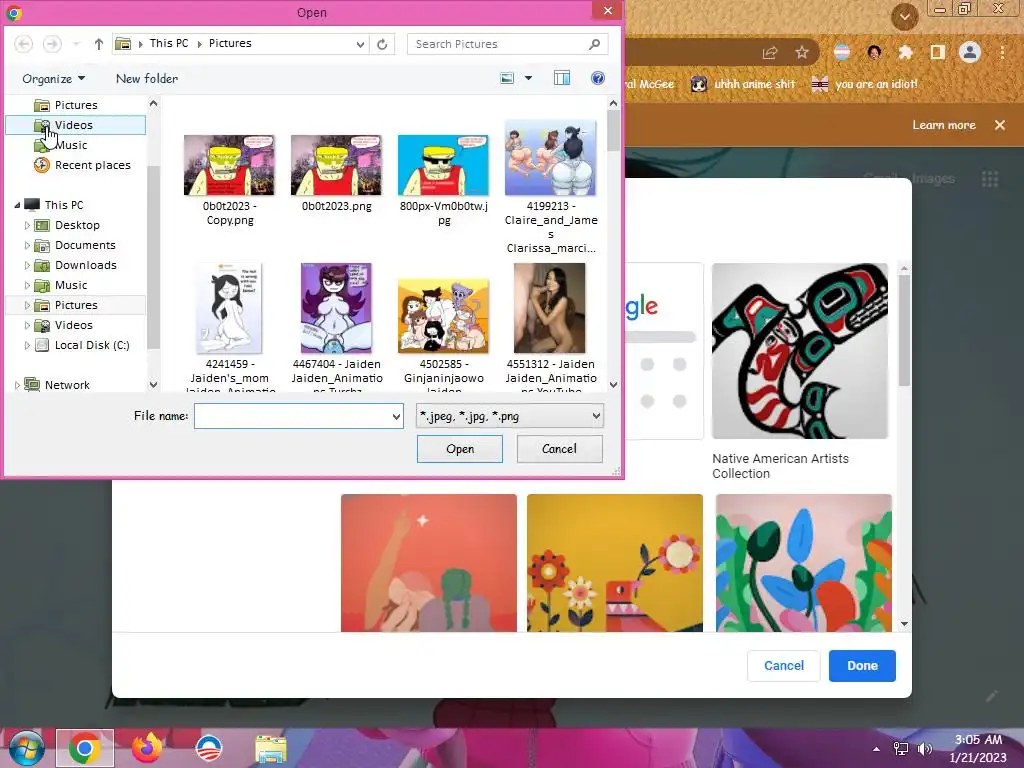Follow the Learn more link
The width and height of the screenshot is (1024, 768).
point(944,125)
